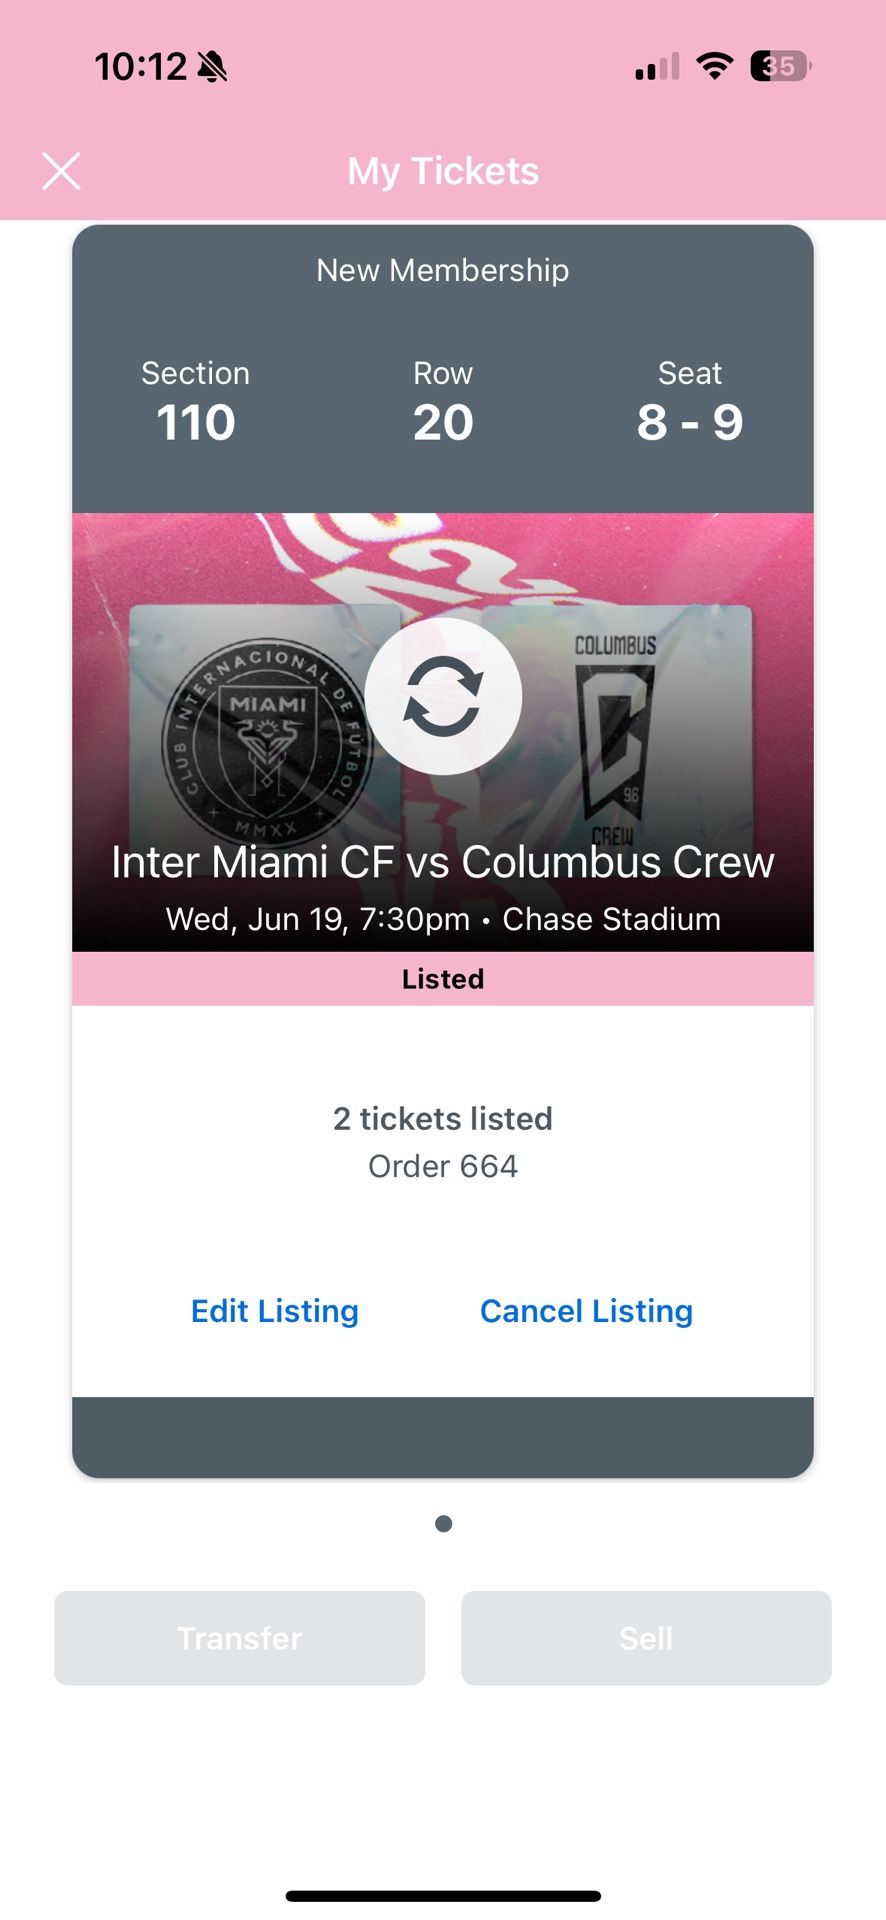Tap the refresh ticket circular arrows icon
Image resolution: width=886 pixels, height=1920 pixels.
point(443,696)
